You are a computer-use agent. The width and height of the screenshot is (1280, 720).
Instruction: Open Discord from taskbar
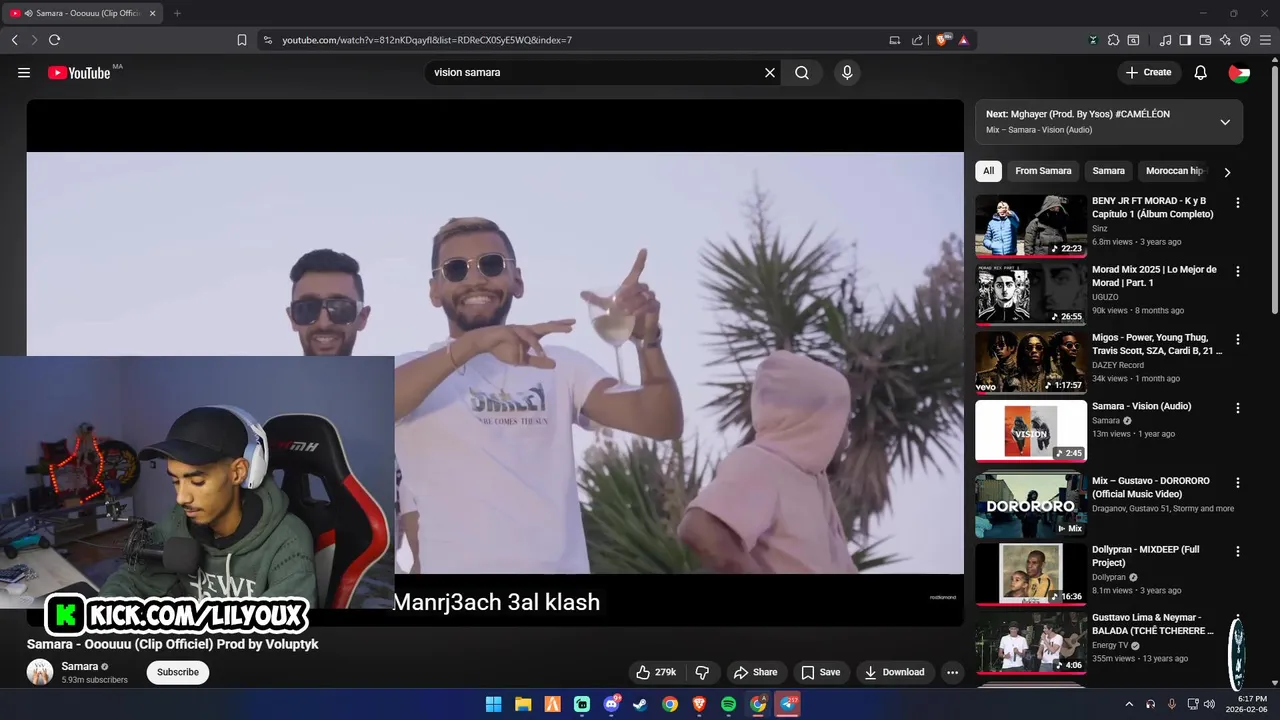(x=611, y=704)
